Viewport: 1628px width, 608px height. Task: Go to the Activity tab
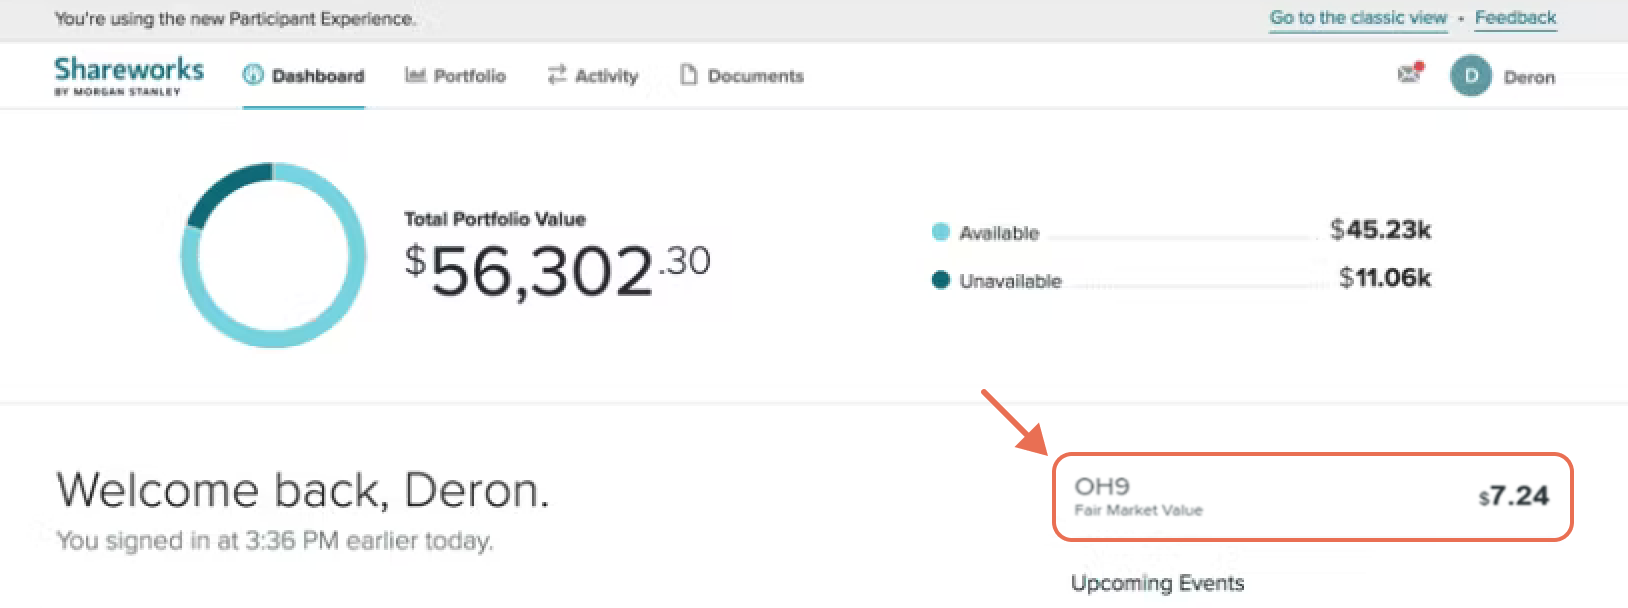click(x=593, y=76)
